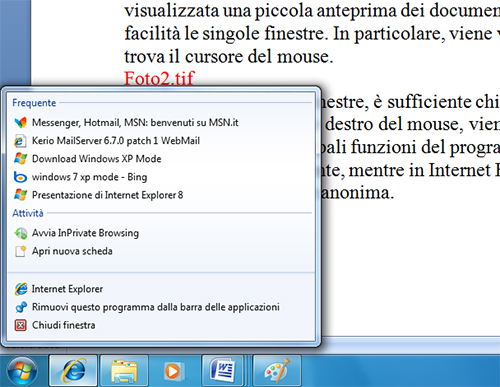500x387 pixels.
Task: Click the new tab page icon
Action: click(x=21, y=251)
